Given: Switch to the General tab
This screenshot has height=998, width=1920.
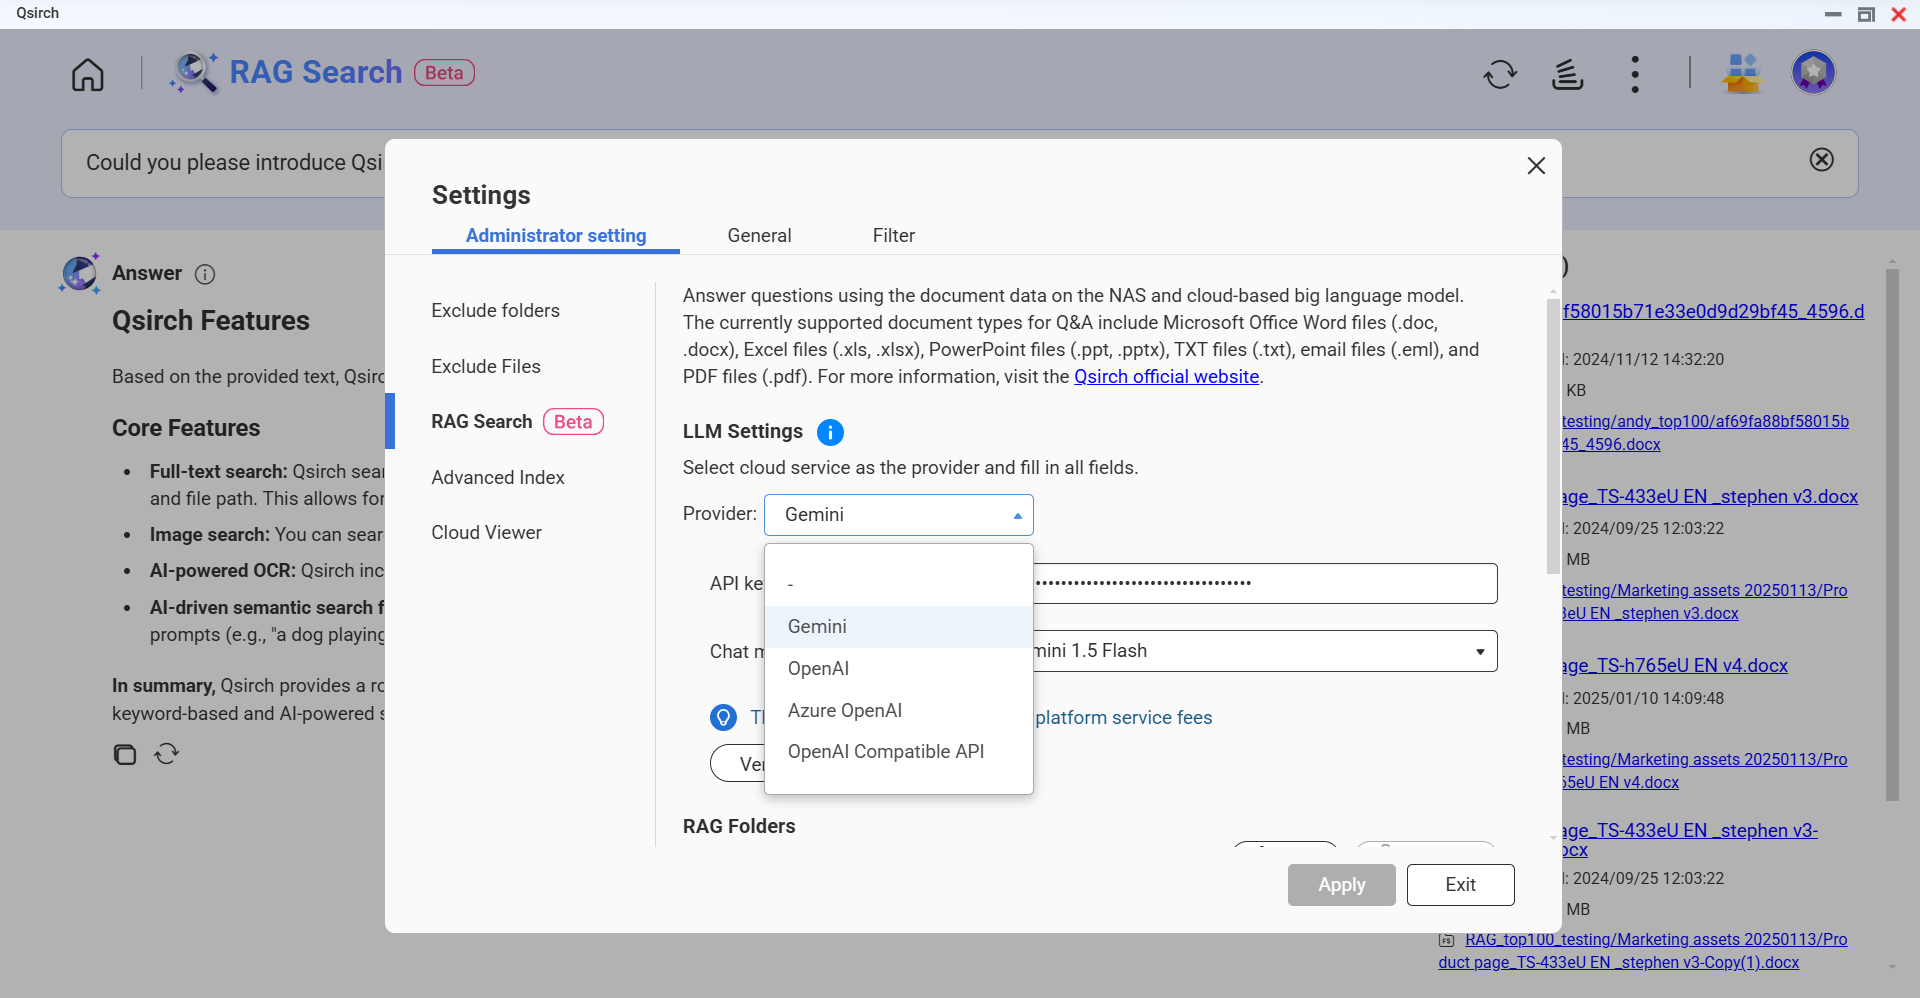Looking at the screenshot, I should [759, 236].
